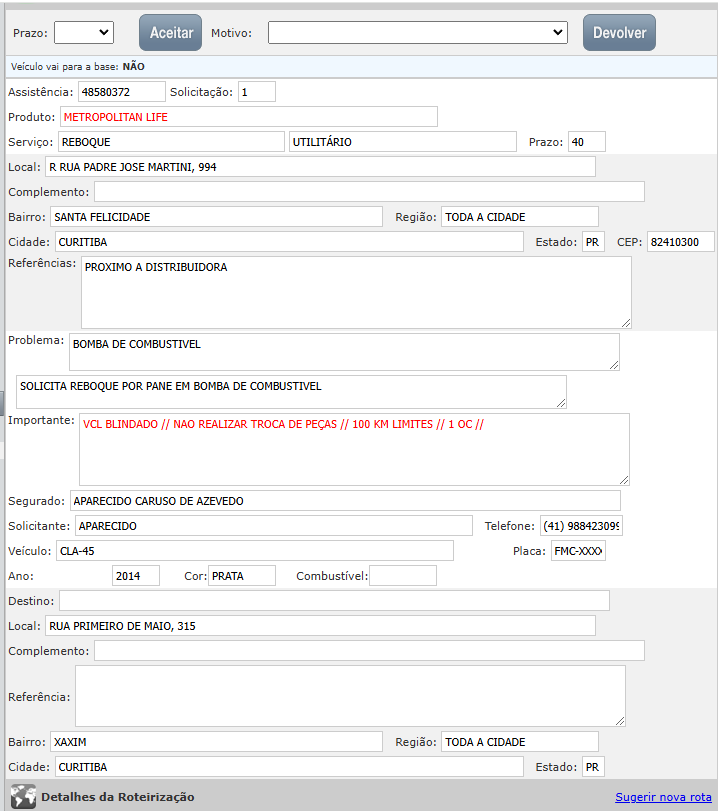Open the Prazo dropdown at top

84,33
